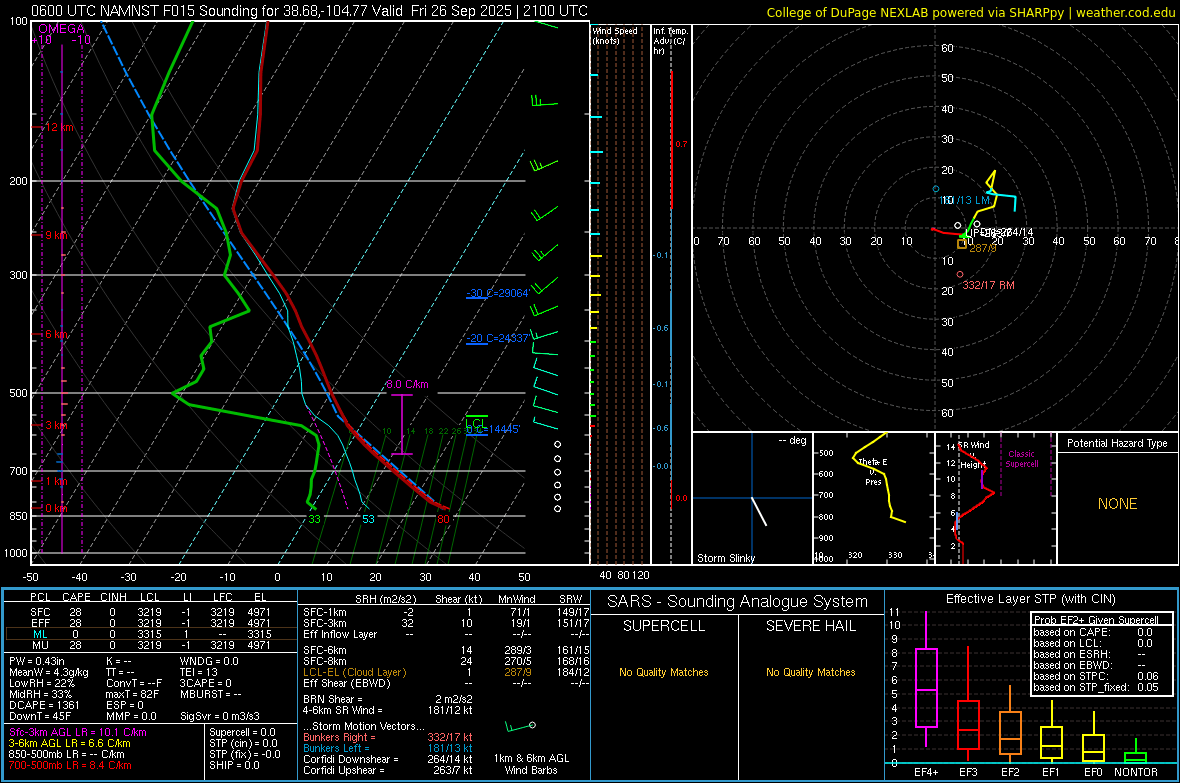Image resolution: width=1180 pixels, height=783 pixels.
Task: Select the EFF parcel row
Action: (151, 623)
